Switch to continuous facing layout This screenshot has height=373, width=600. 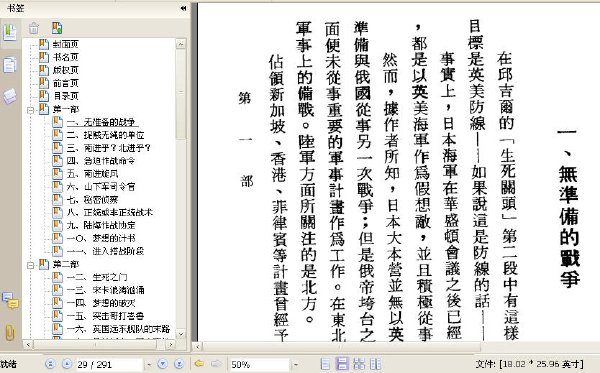point(359,364)
